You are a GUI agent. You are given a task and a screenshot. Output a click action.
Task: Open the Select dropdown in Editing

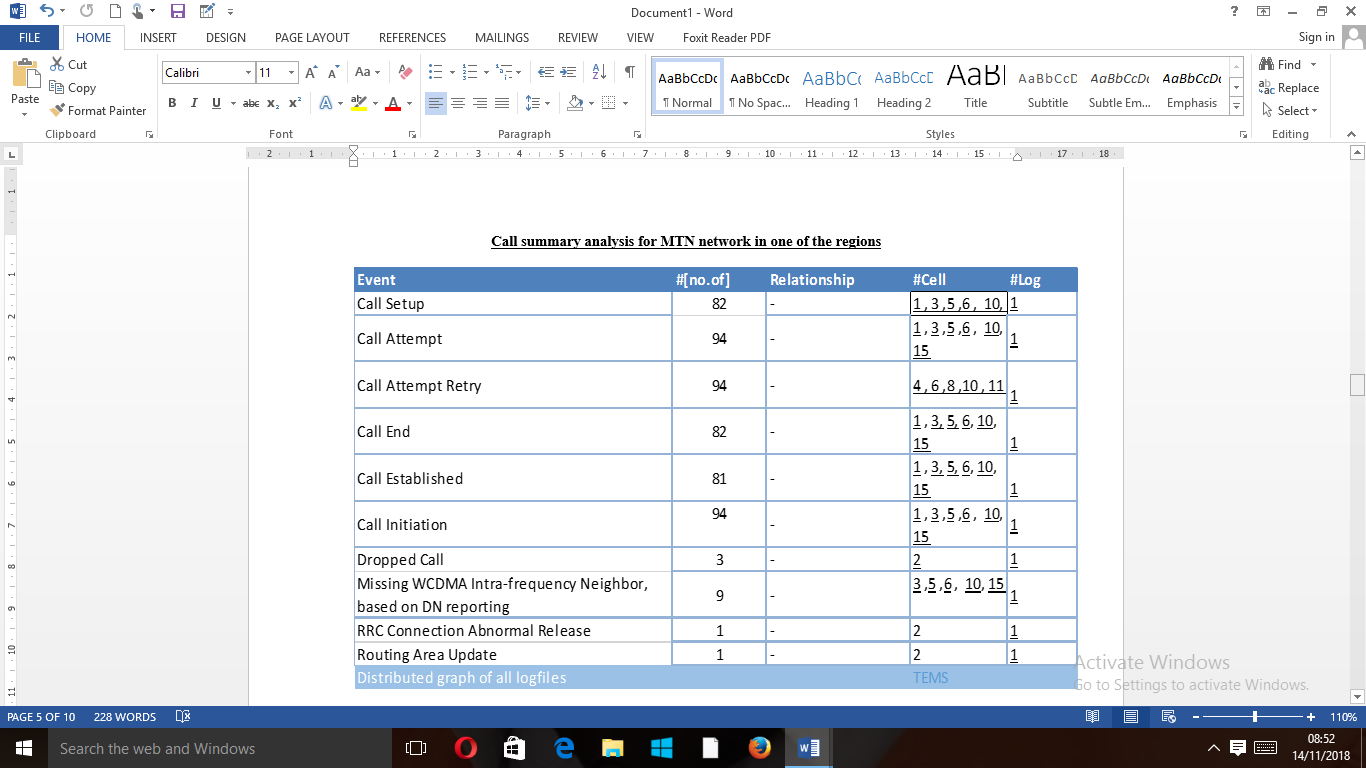(x=1290, y=110)
